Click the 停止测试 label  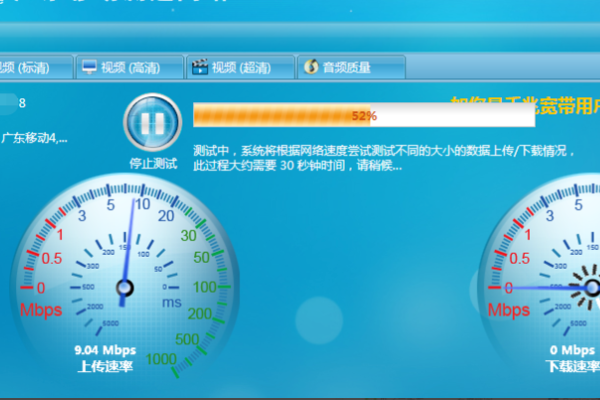[153, 163]
